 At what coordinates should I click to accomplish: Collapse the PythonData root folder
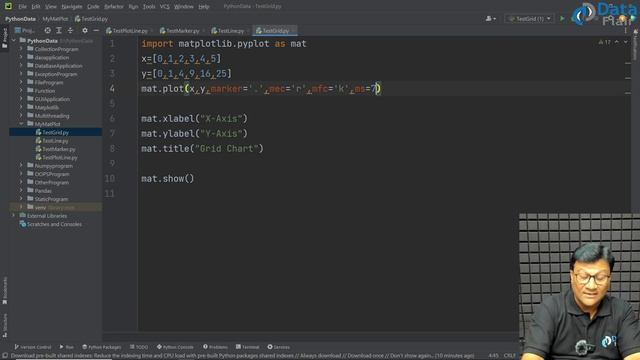click(14, 41)
